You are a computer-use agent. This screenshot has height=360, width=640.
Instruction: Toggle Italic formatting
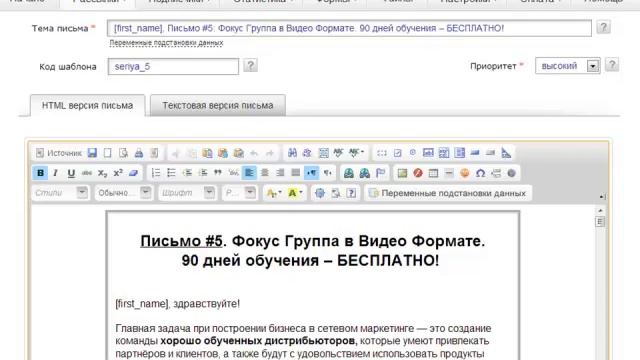pyautogui.click(x=56, y=173)
